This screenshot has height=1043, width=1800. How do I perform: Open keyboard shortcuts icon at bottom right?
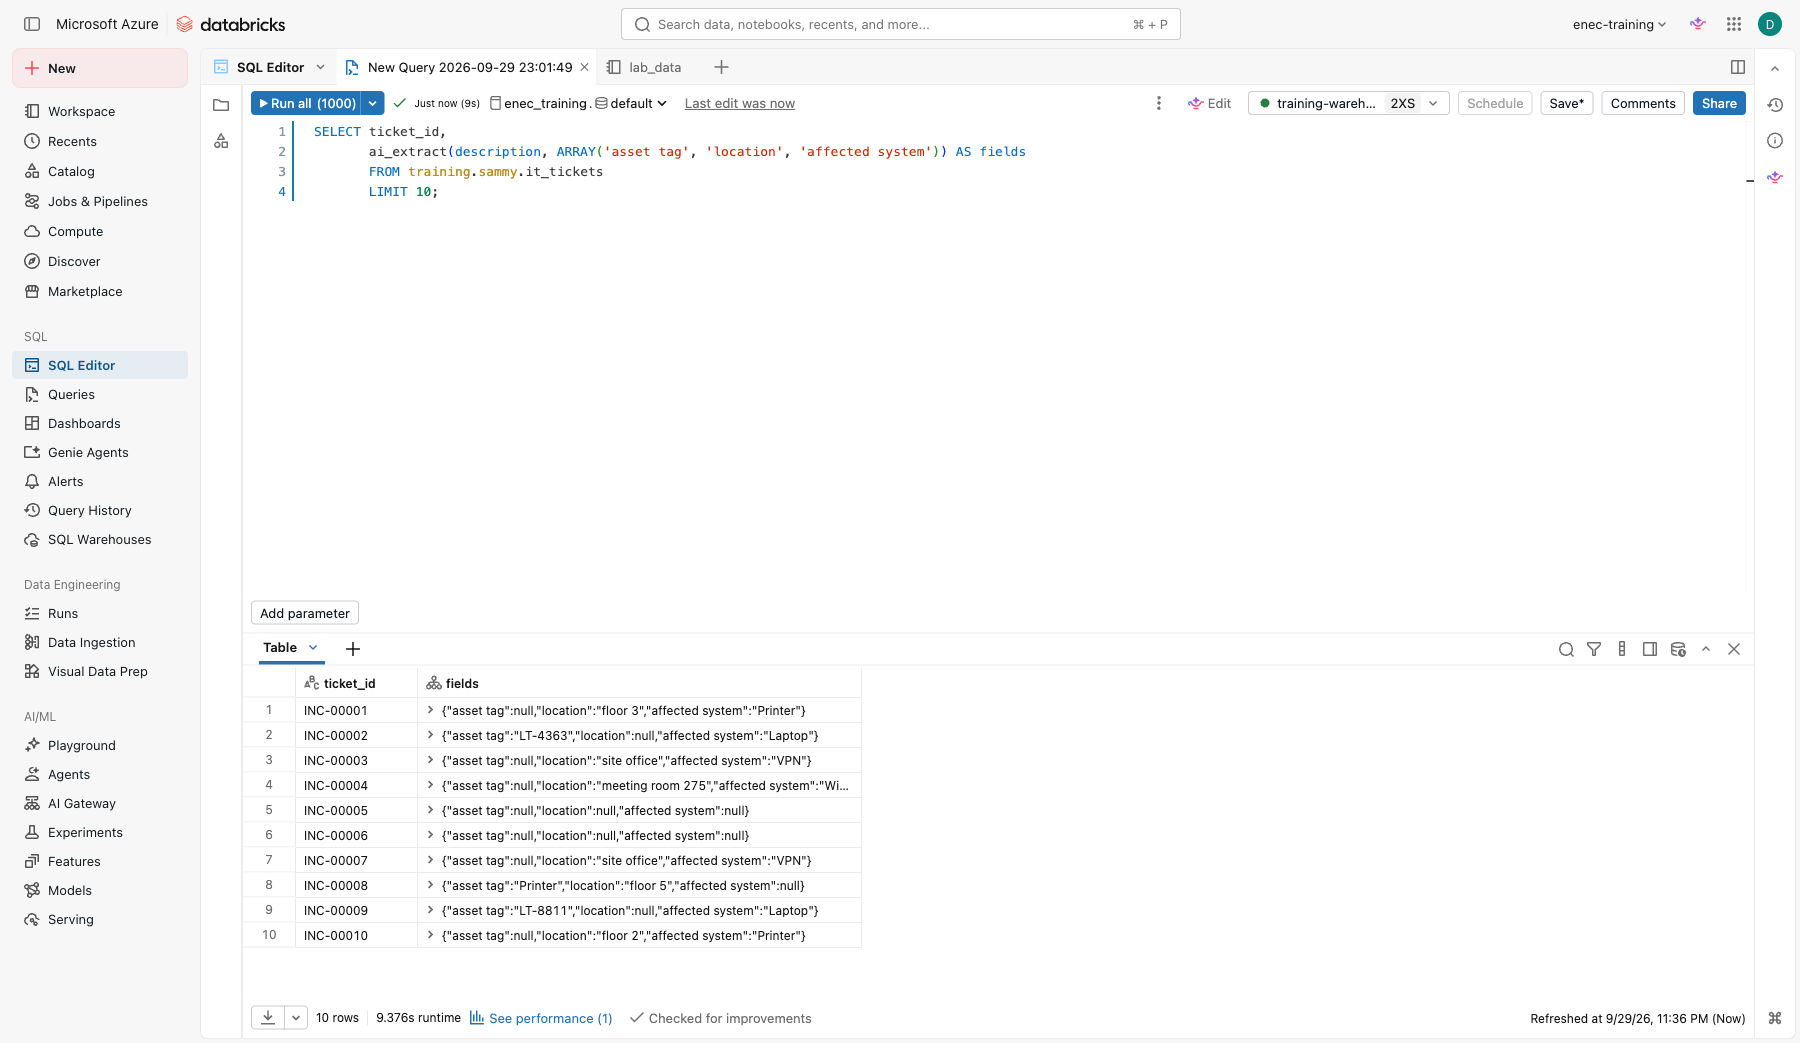click(x=1775, y=1018)
